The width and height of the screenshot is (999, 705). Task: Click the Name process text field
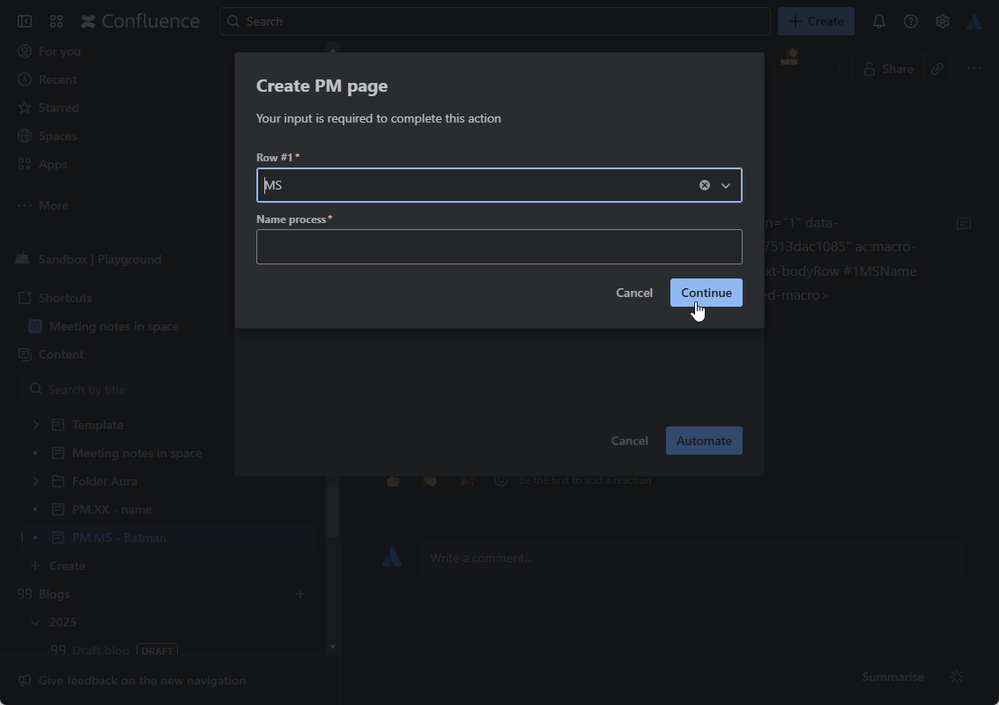coord(499,246)
